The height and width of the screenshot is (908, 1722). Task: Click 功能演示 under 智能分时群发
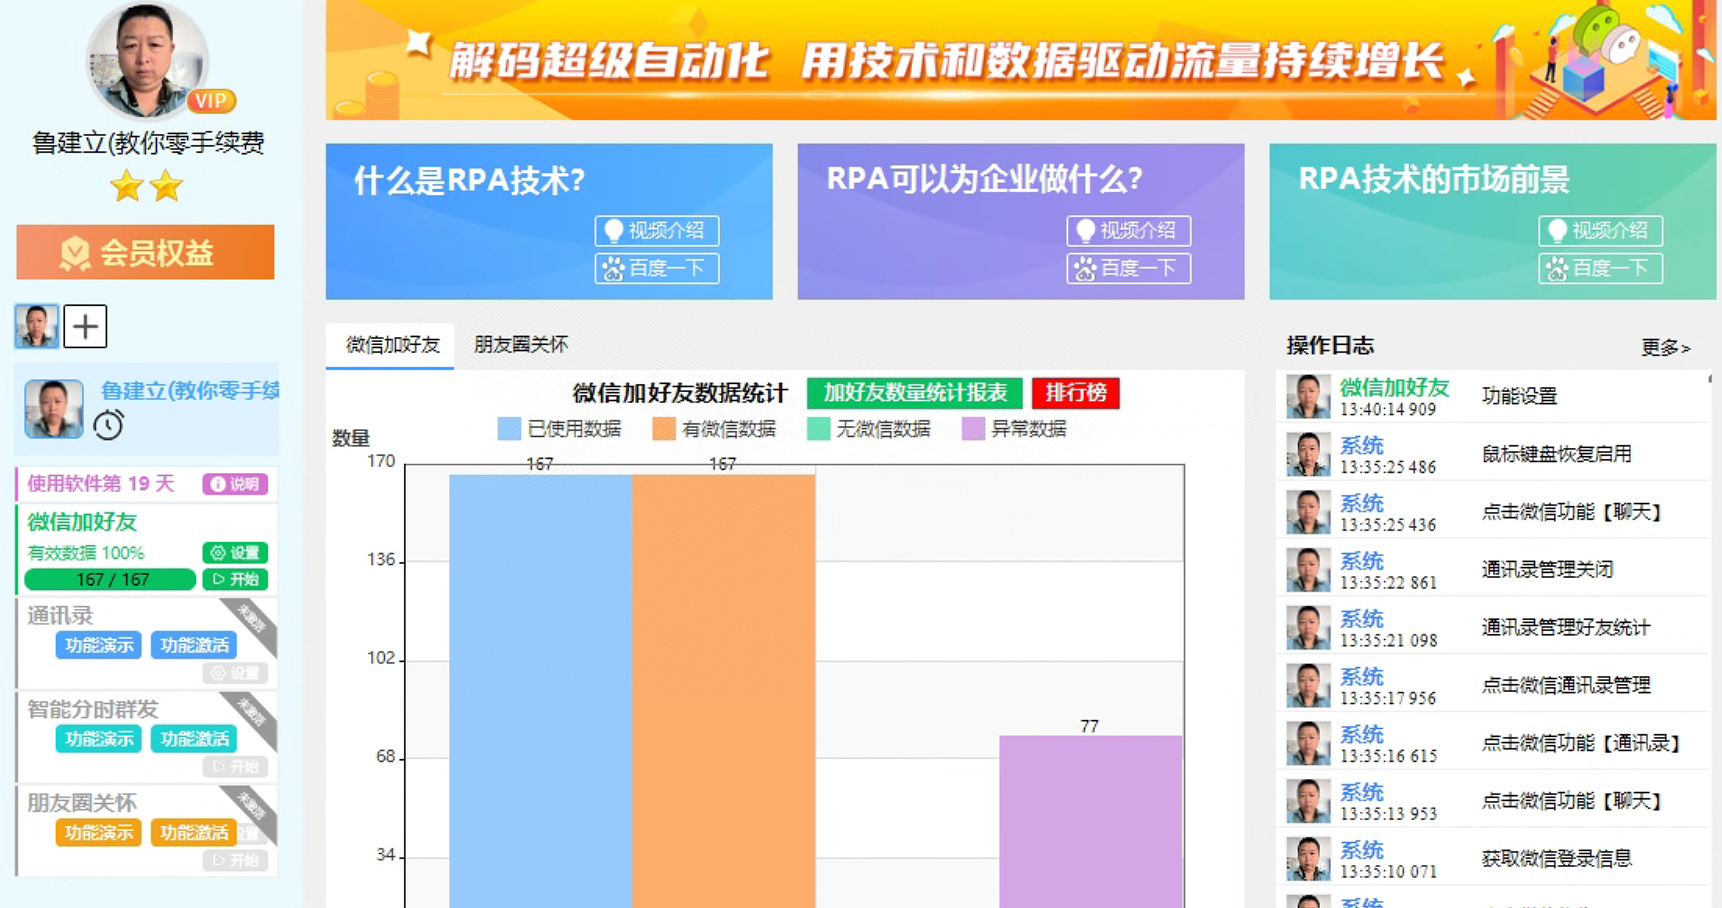(98, 739)
